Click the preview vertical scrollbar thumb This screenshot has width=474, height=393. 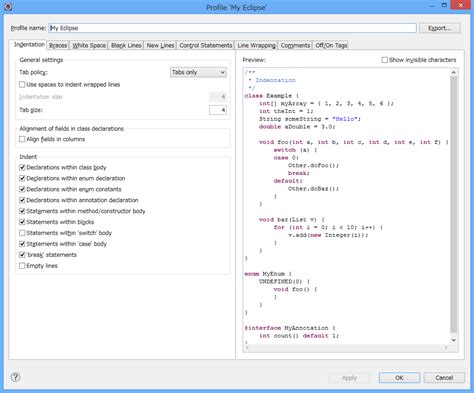click(x=453, y=204)
